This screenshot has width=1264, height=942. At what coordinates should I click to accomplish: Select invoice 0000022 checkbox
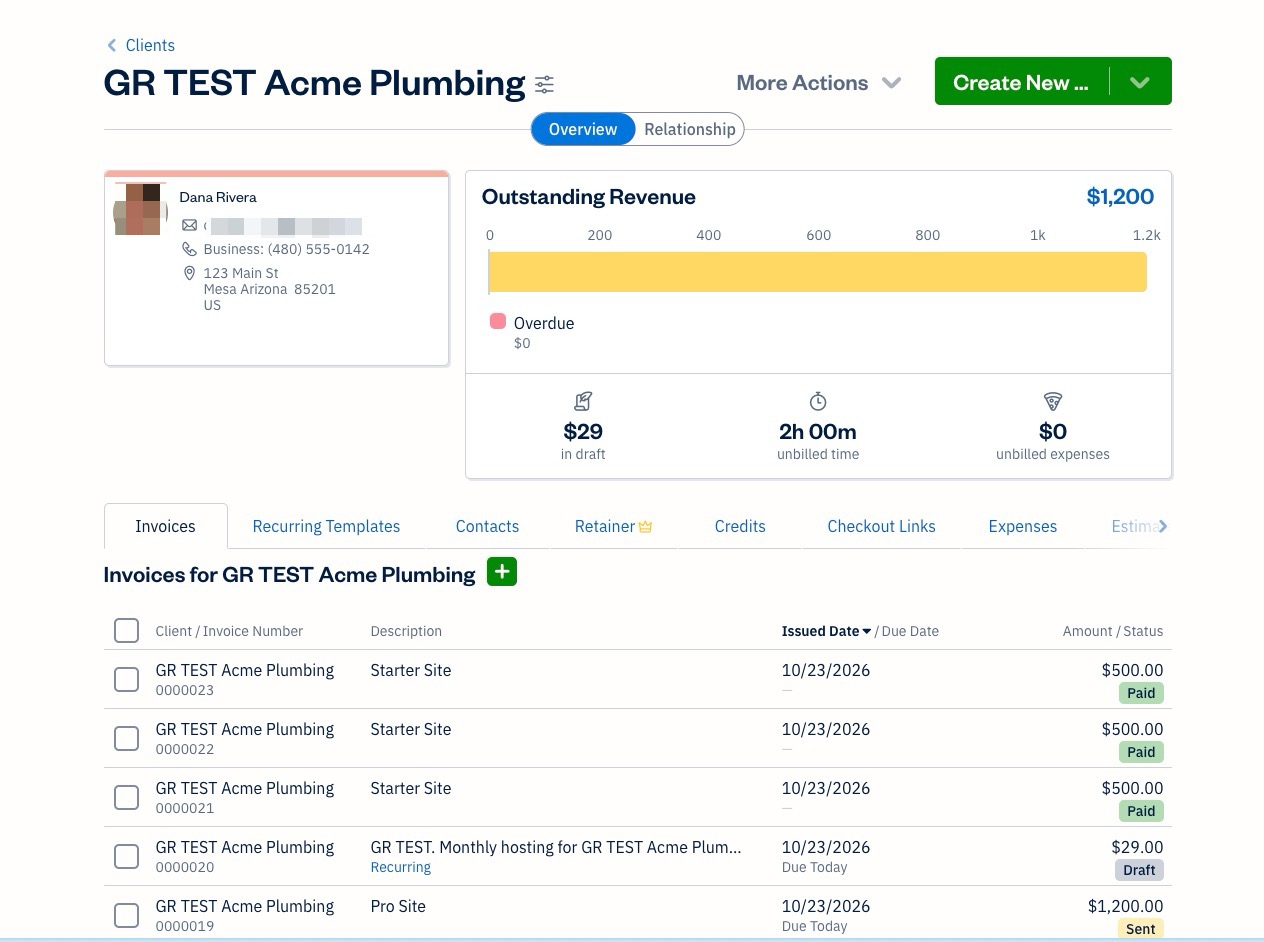pyautogui.click(x=126, y=738)
